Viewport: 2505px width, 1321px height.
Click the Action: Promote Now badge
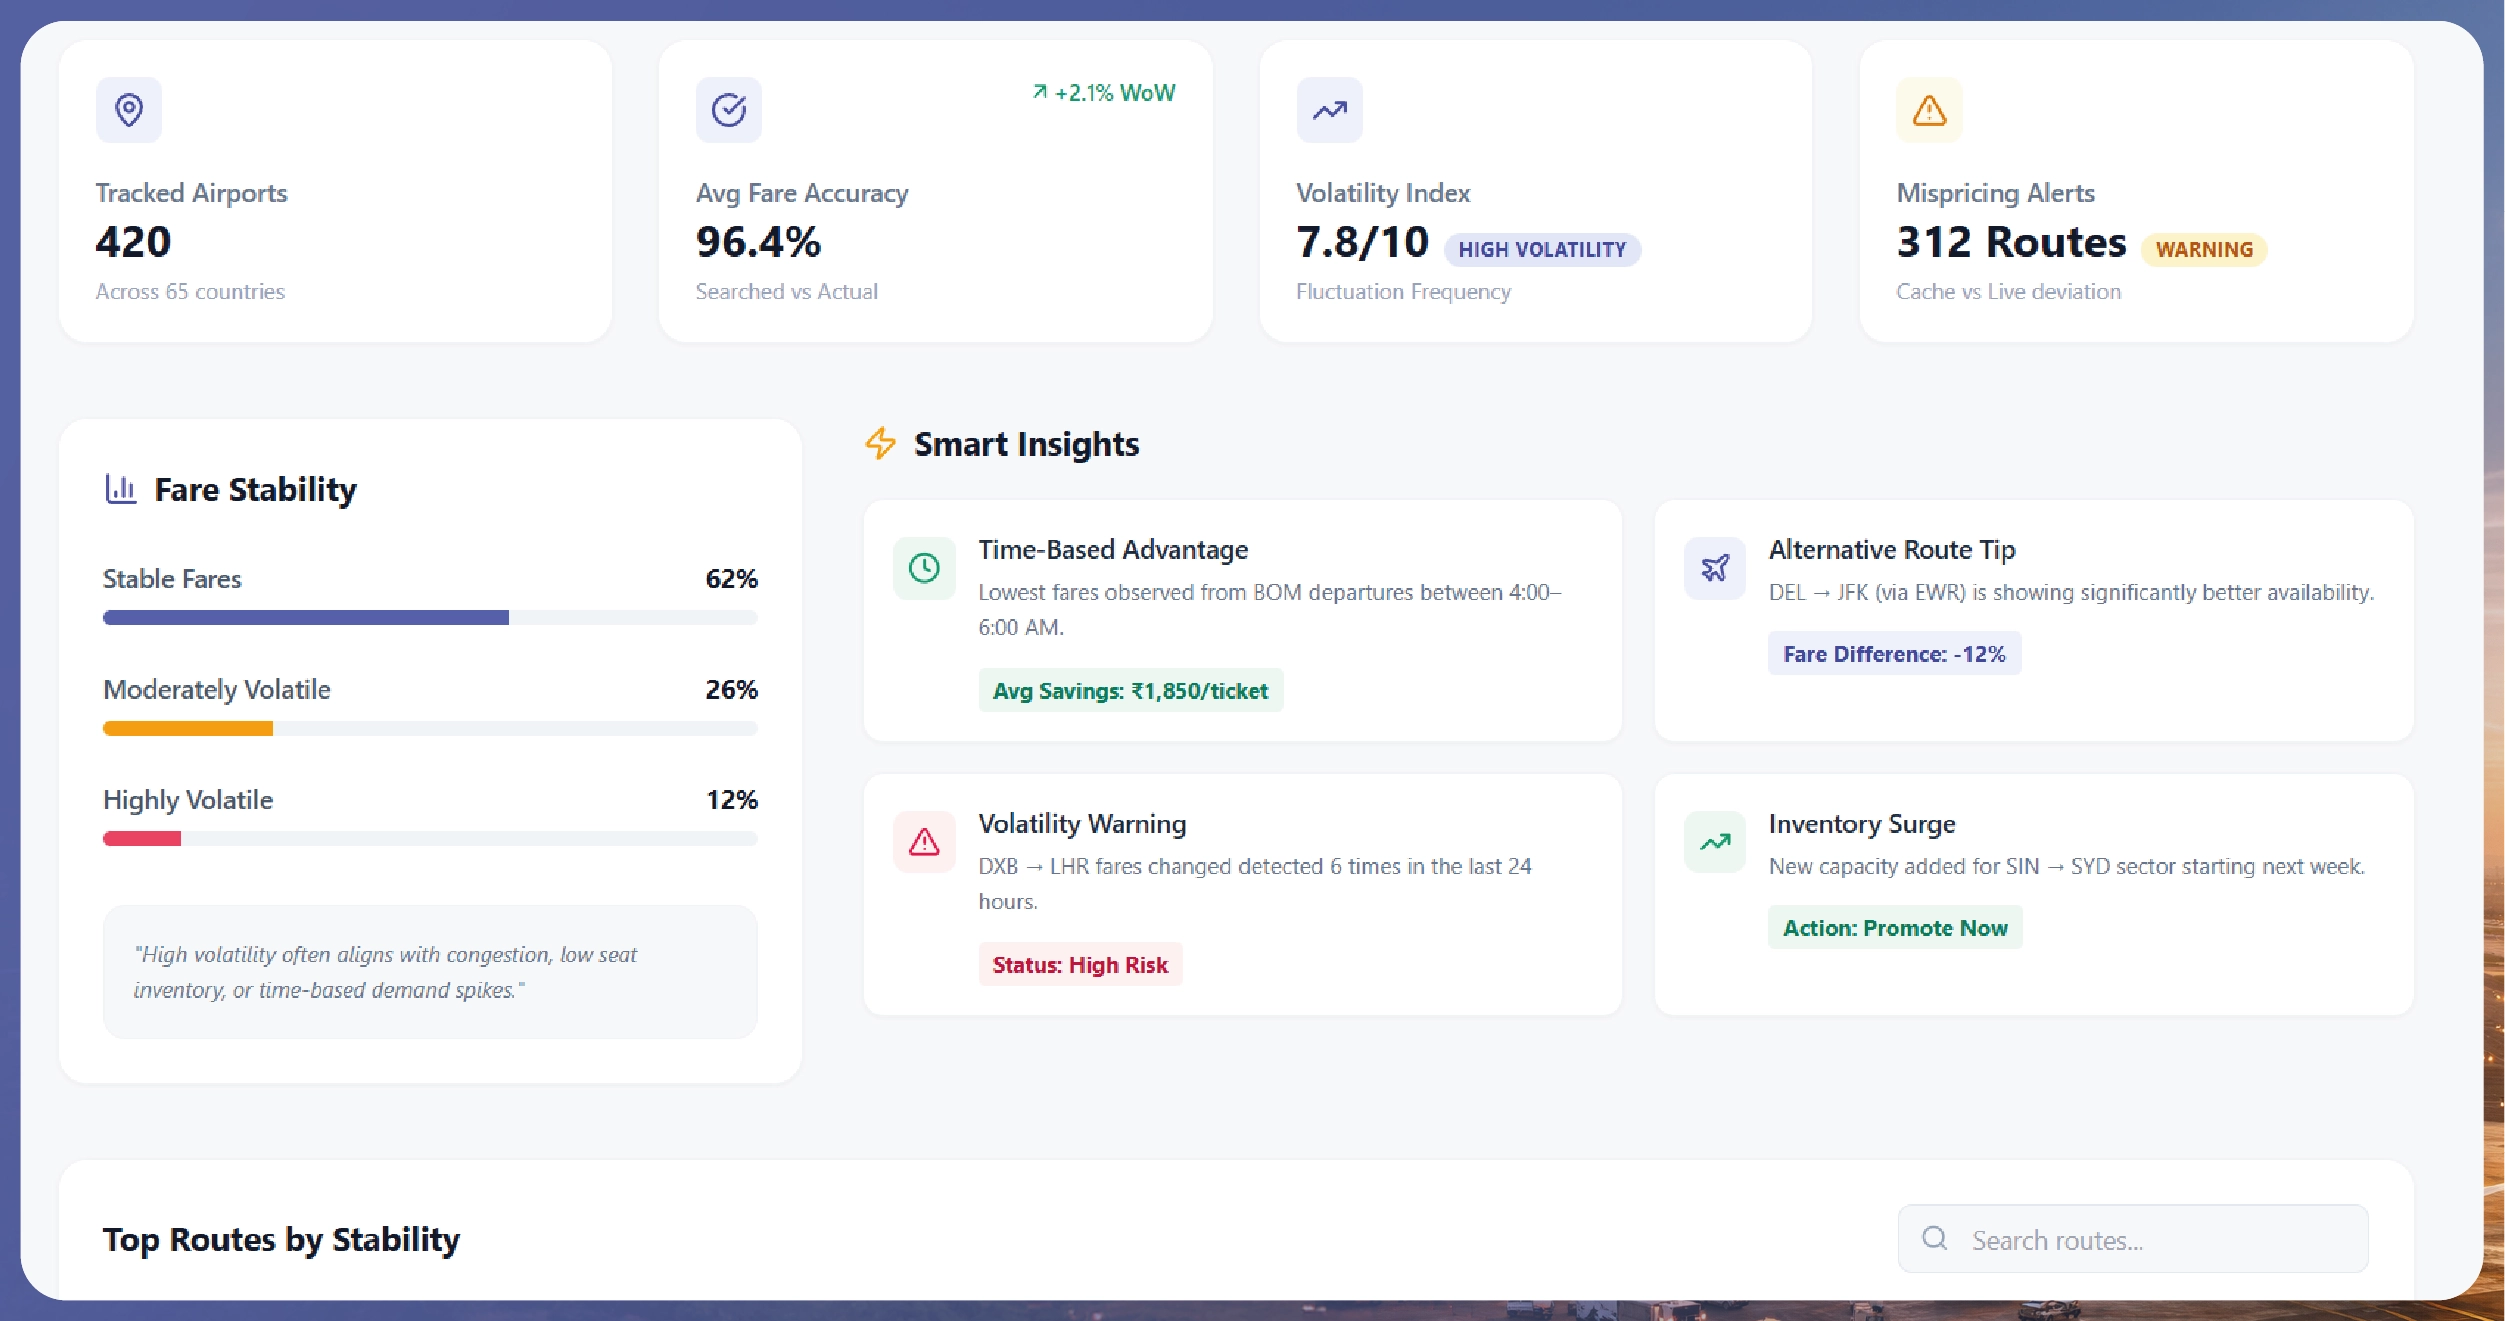point(1895,928)
